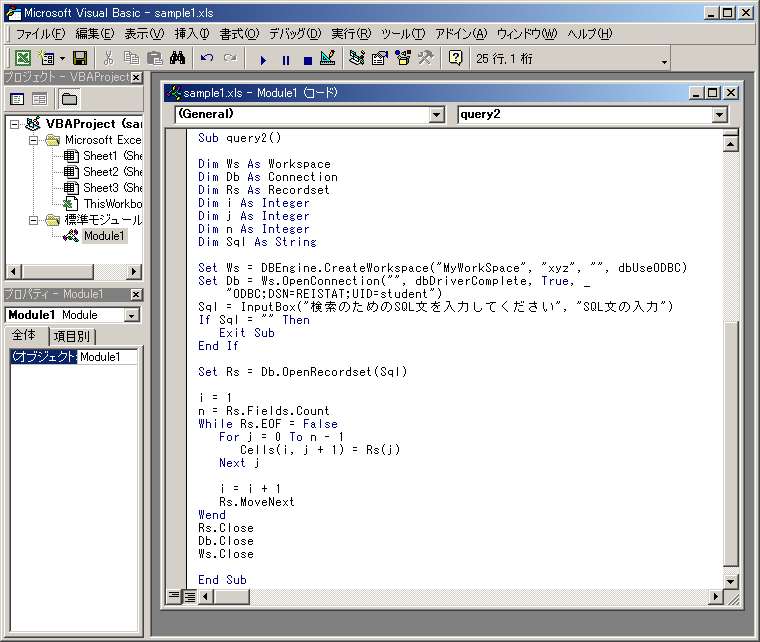This screenshot has width=760, height=642.
Task: Click the code line 'Set Rs = Db.OpenRecordset(Sql)'
Action: coord(302,372)
